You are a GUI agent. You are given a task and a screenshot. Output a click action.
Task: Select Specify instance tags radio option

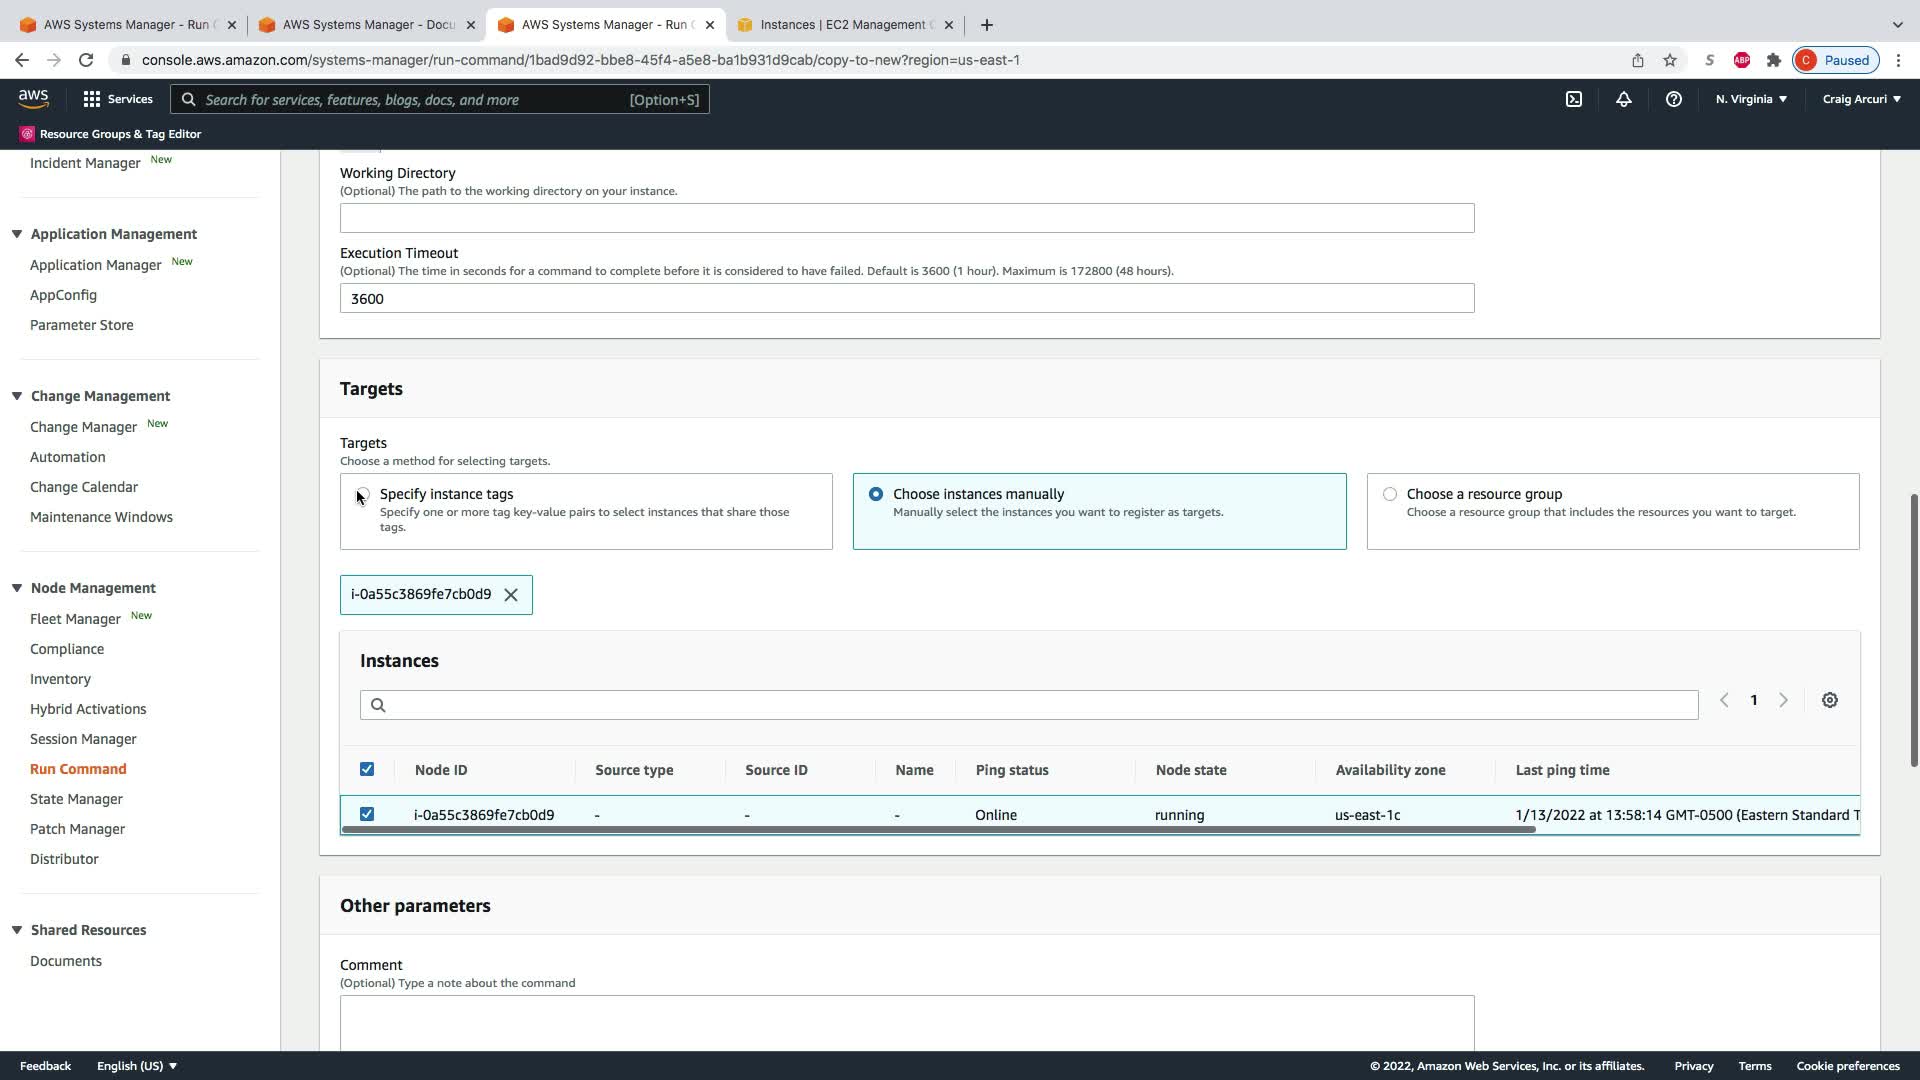[363, 494]
